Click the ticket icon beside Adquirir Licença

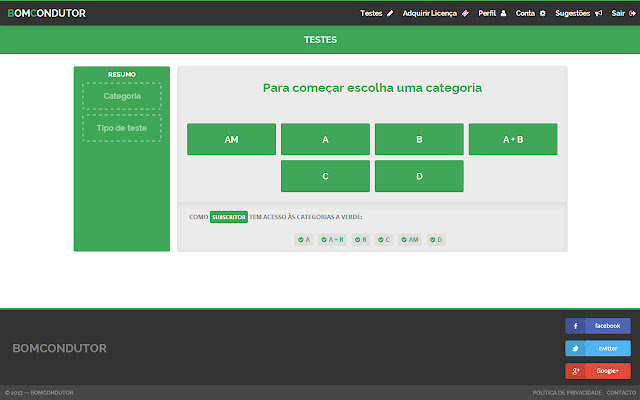tap(465, 14)
